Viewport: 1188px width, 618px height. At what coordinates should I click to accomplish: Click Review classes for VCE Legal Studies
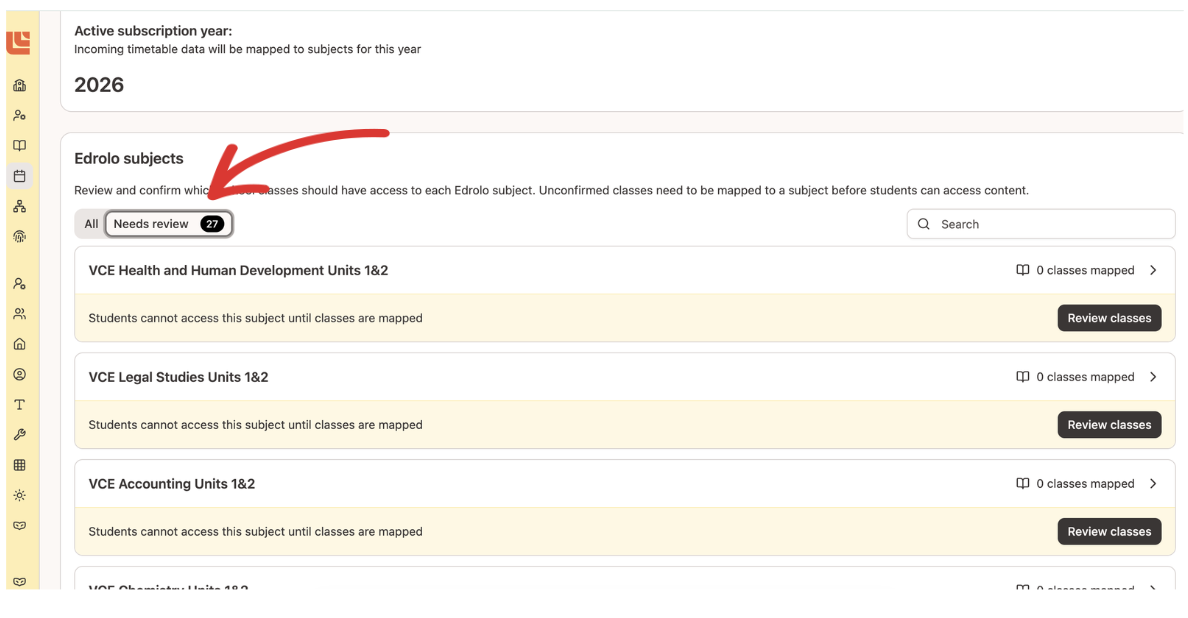click(x=1109, y=424)
